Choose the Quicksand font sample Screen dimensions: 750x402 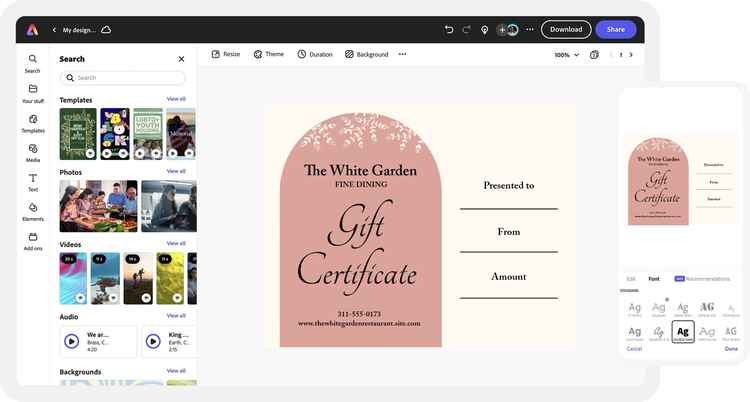coord(635,333)
